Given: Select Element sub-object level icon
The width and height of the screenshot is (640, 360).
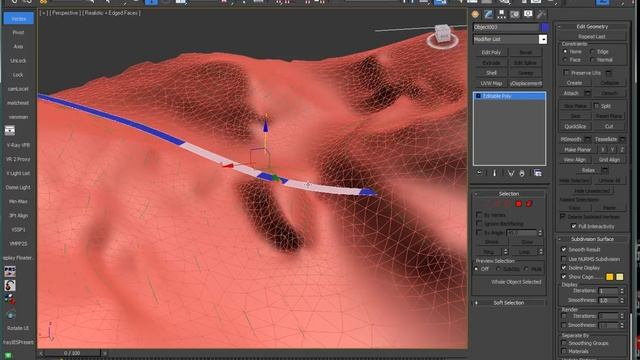Looking at the screenshot, I should [x=529, y=204].
